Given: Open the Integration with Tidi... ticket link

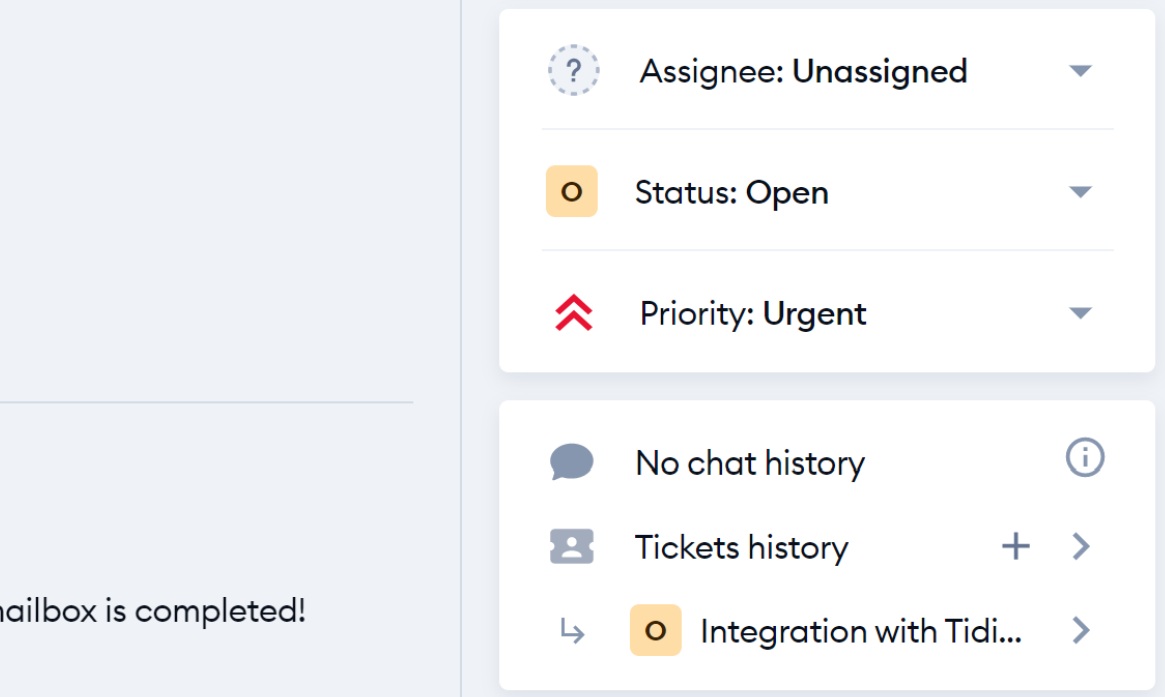Looking at the screenshot, I should [x=860, y=631].
